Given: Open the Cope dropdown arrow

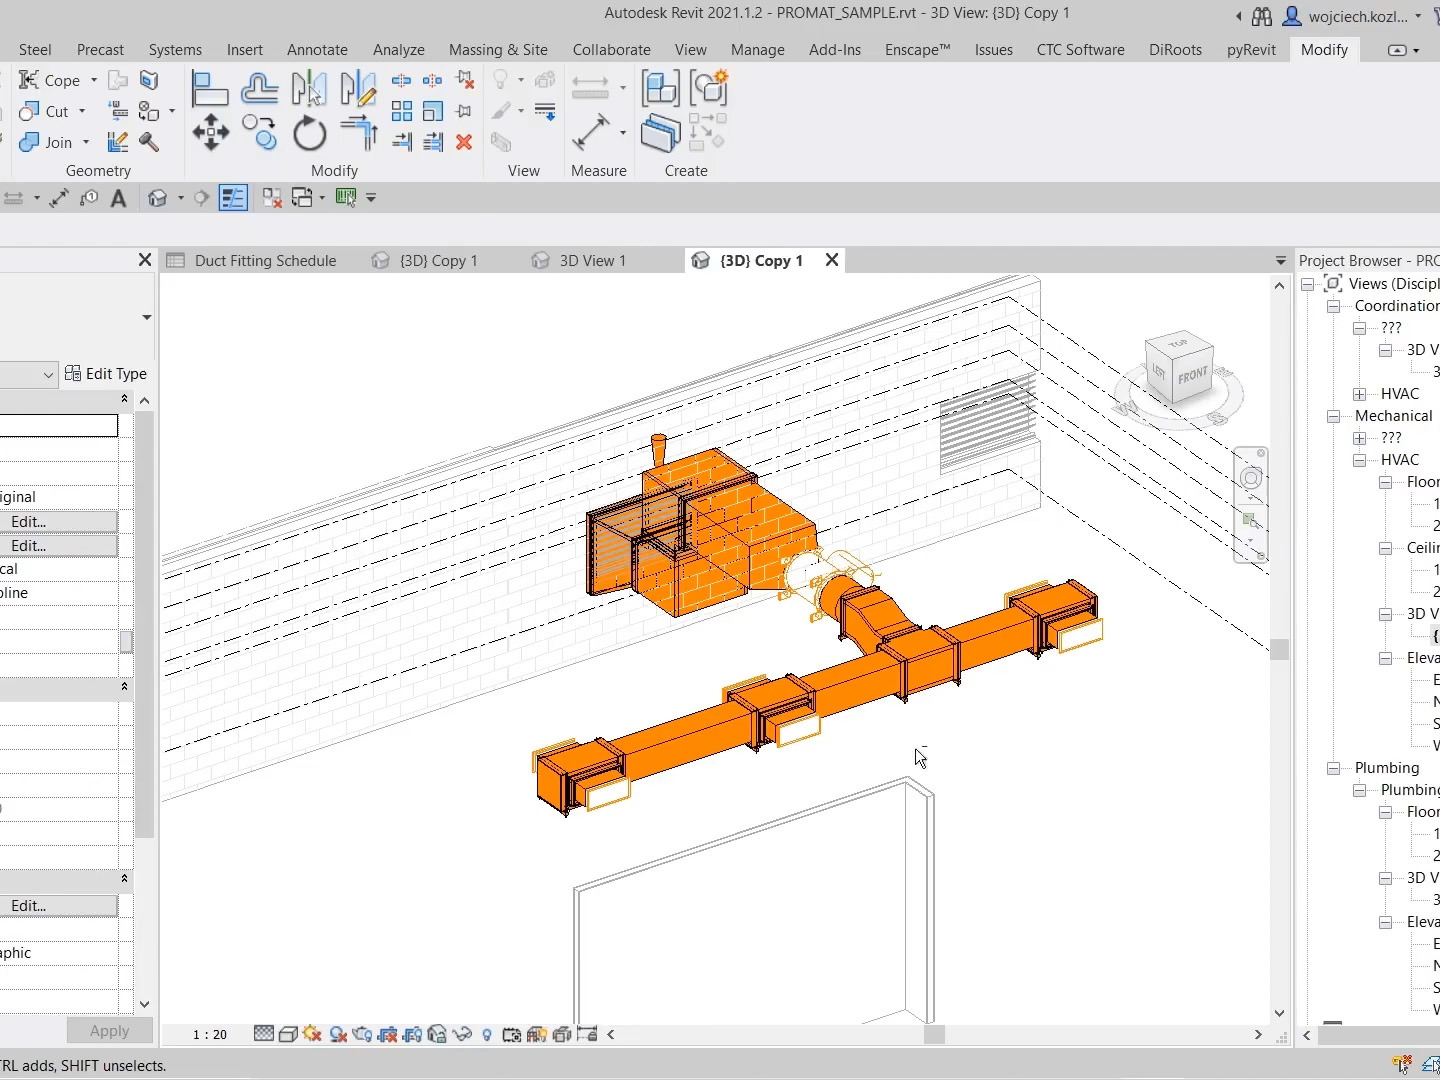Looking at the screenshot, I should point(94,80).
